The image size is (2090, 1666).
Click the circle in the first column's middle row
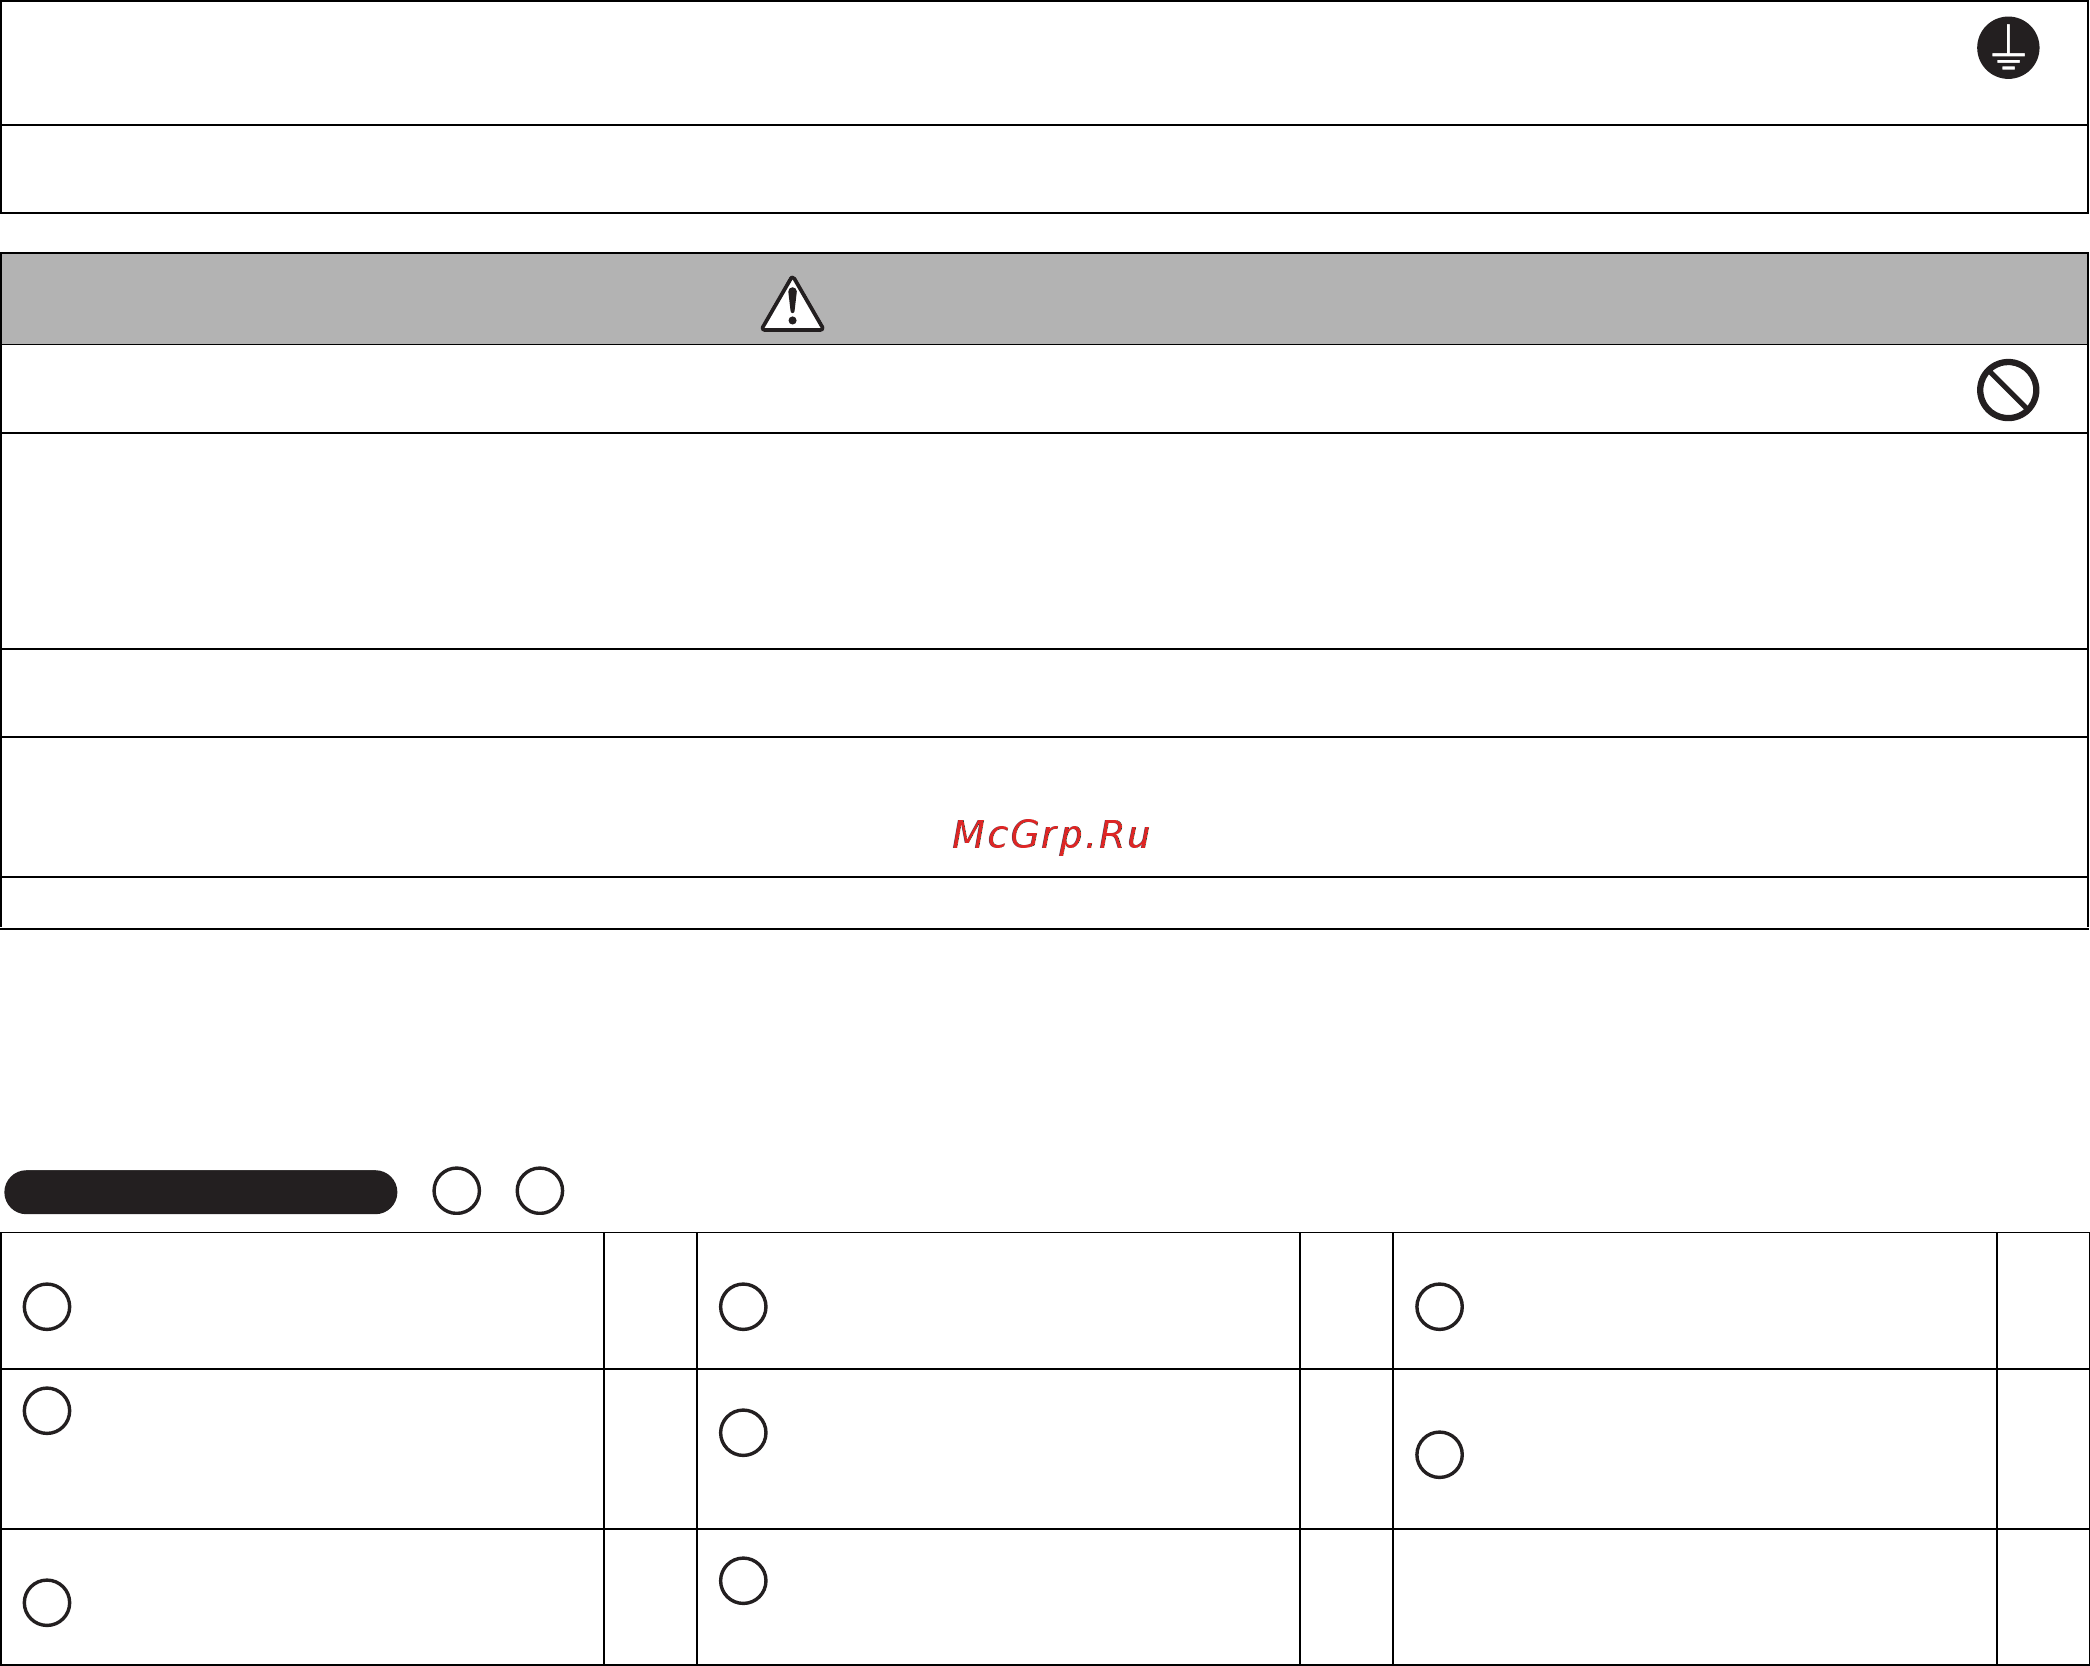pos(47,1411)
